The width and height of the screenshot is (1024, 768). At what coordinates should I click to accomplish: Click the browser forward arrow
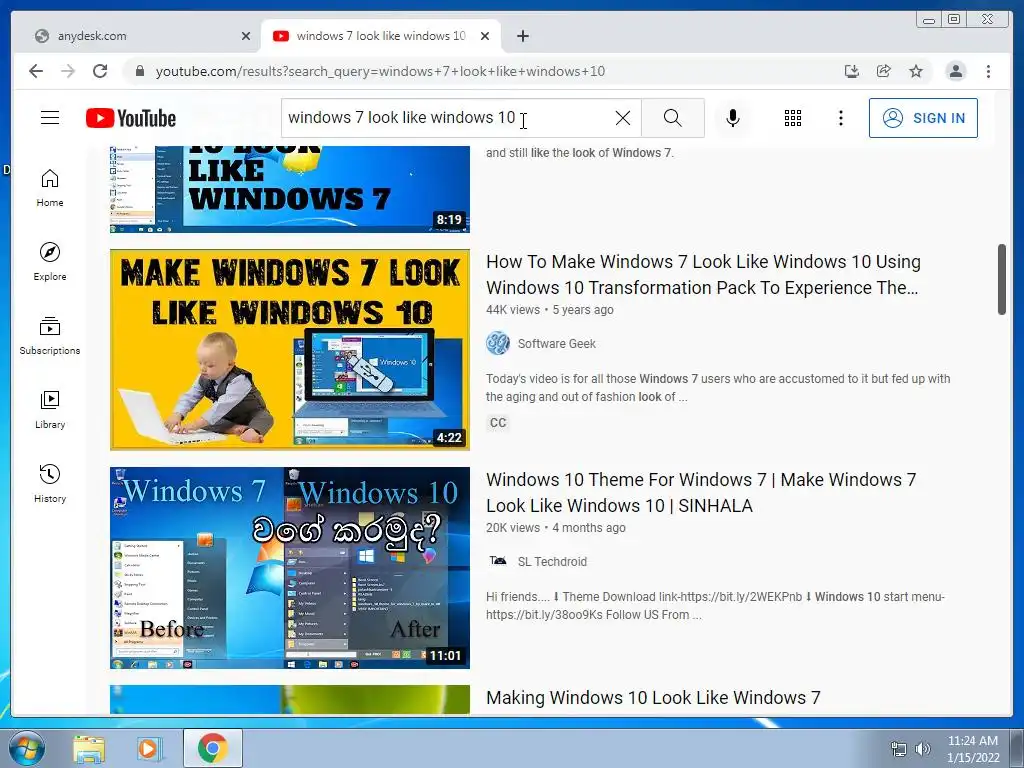(x=68, y=71)
